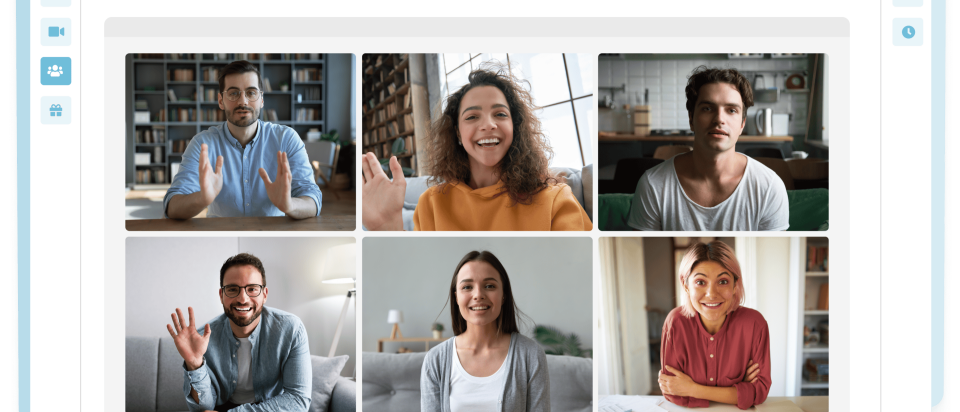Click the light blue strip right of clock sidebar
Viewport: 960px width, 412px height.
pyautogui.click(x=938, y=202)
